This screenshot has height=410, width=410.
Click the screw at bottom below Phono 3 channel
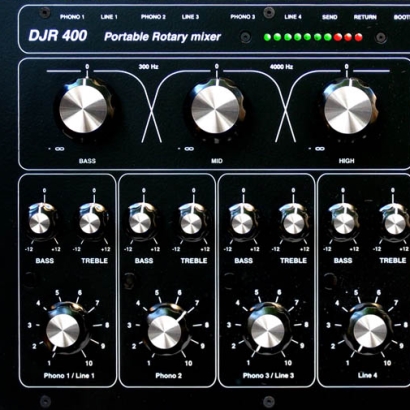tap(269, 401)
